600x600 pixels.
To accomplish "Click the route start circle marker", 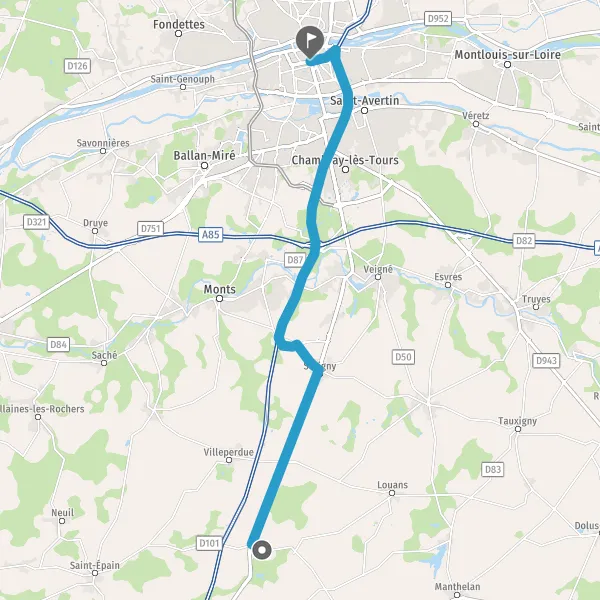I will 262,550.
